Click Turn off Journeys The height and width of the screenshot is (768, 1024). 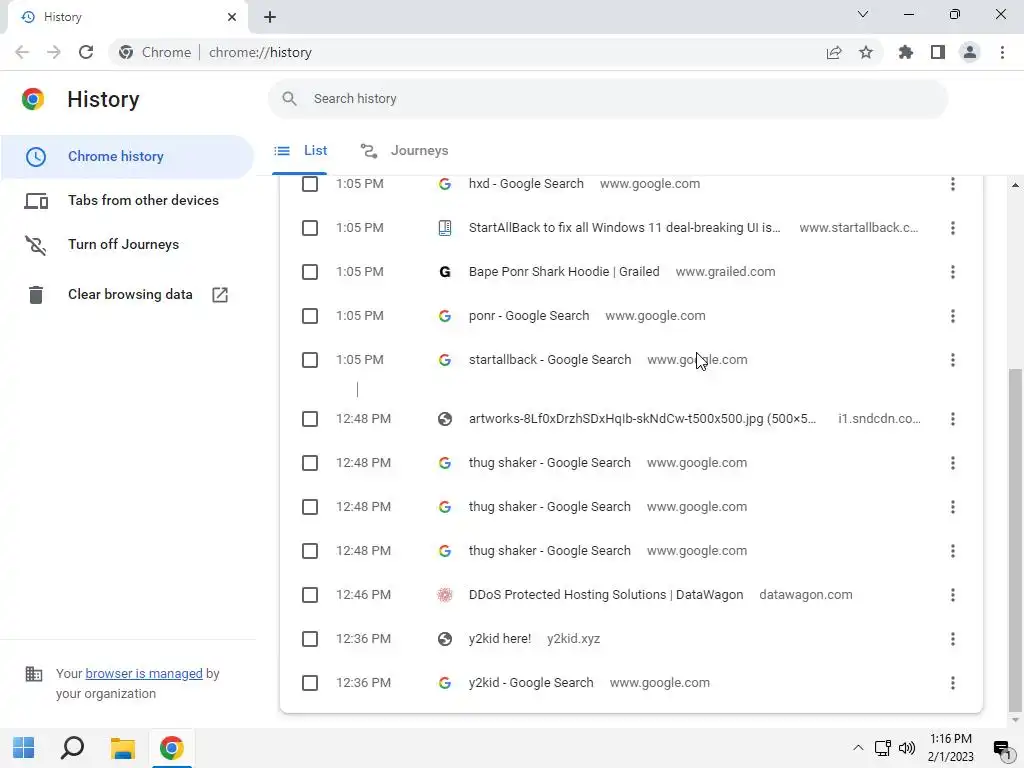tap(127, 244)
